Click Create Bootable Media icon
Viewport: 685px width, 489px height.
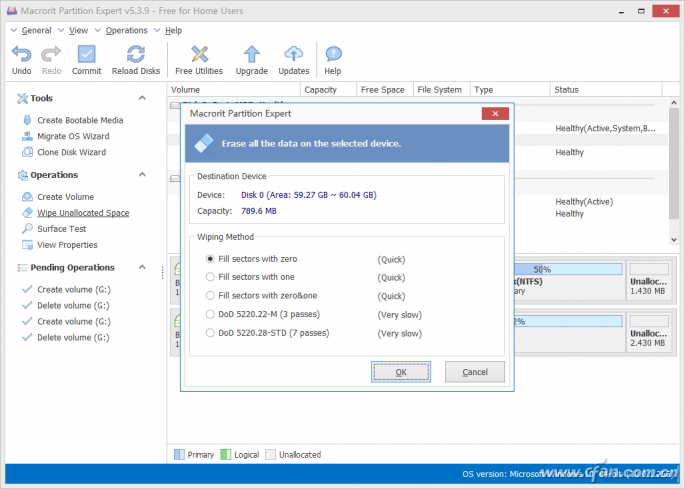click(x=27, y=120)
